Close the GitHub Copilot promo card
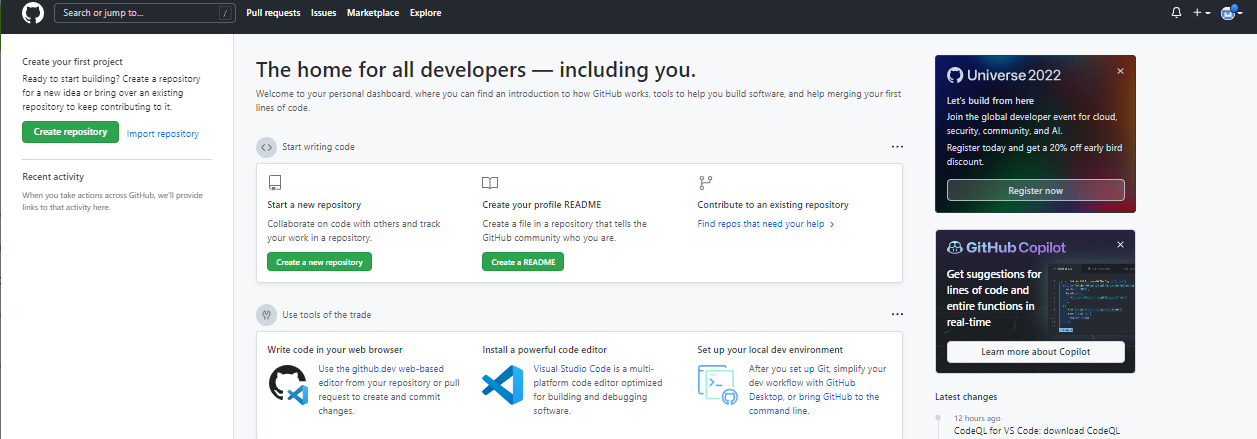Viewport: 1257px width, 439px height. (x=1120, y=245)
